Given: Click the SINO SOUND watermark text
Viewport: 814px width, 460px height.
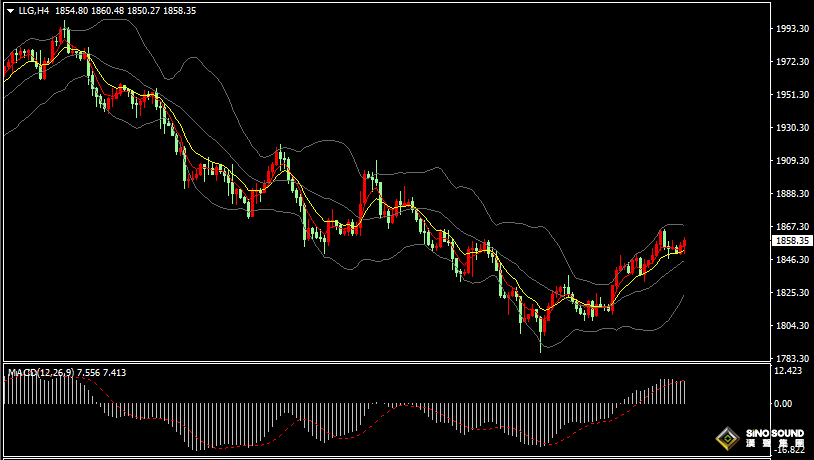Looking at the screenshot, I should tap(775, 433).
